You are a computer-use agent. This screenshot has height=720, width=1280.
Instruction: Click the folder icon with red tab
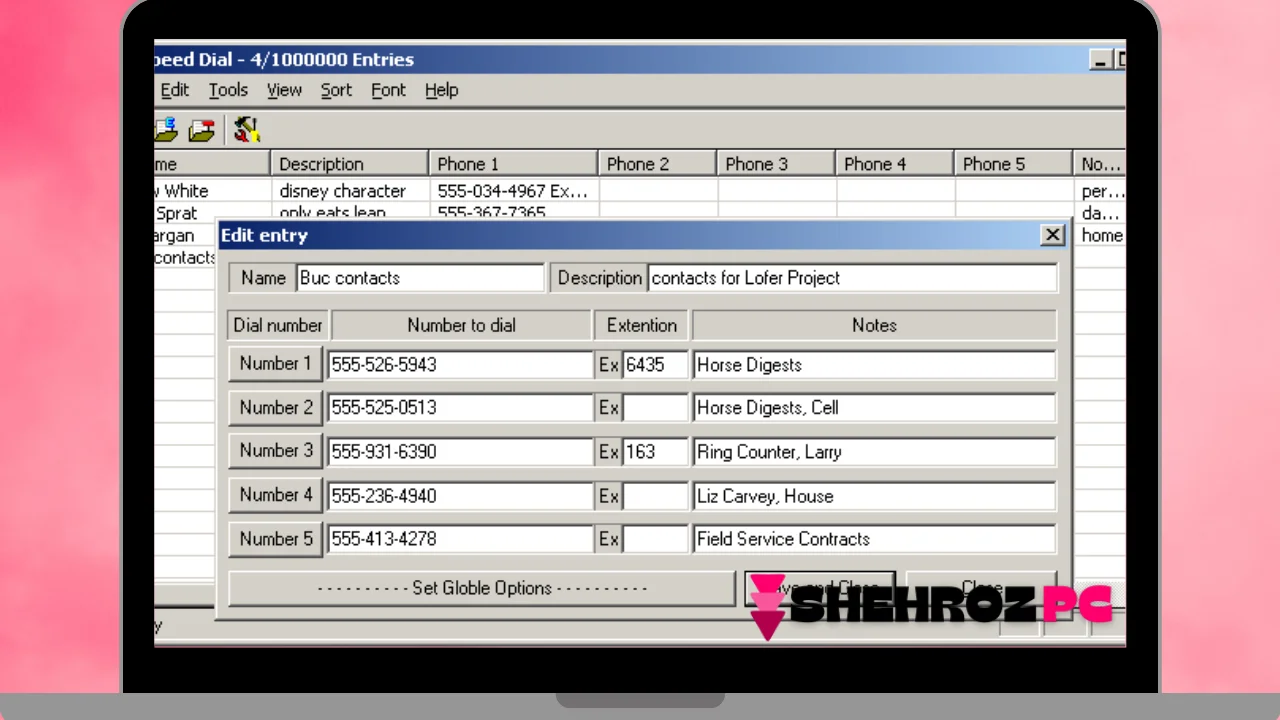coord(202,129)
